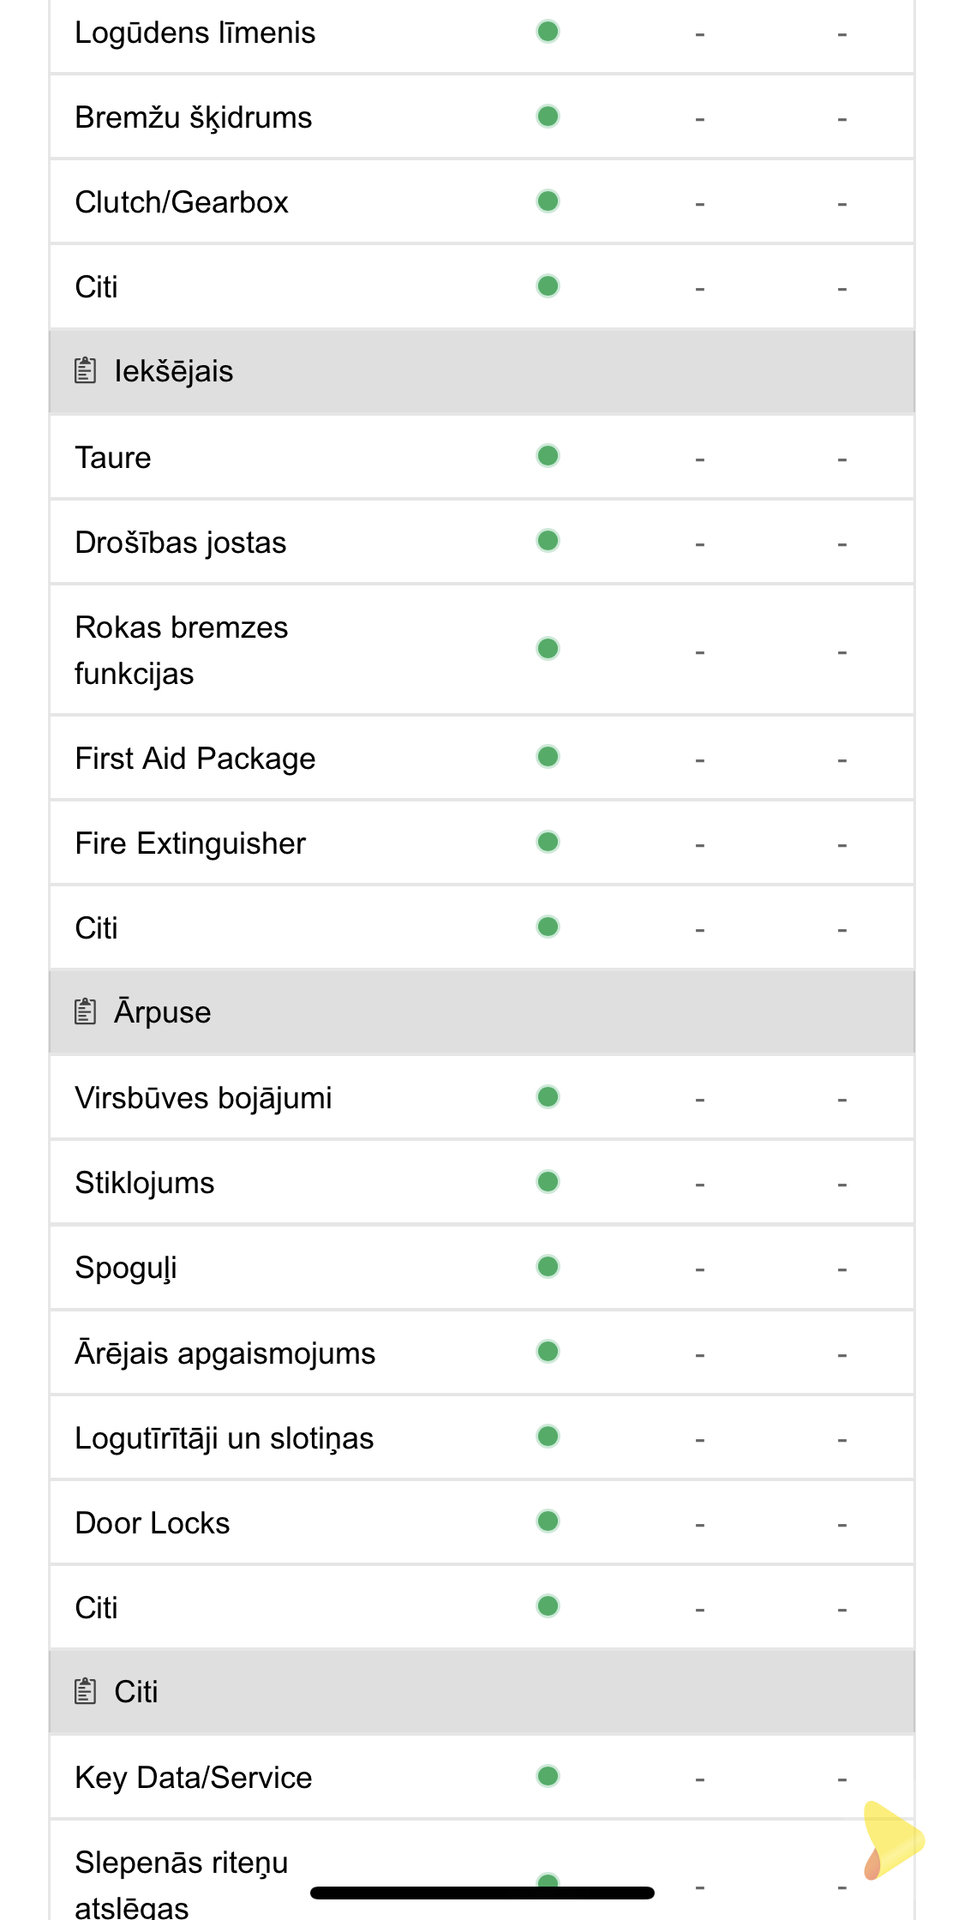The image size is (964, 1920).
Task: Click the clipboard icon beside Ārpuse
Action: (x=86, y=1012)
